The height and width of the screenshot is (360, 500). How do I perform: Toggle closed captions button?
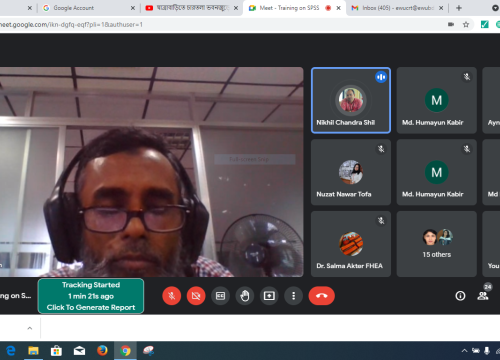point(220,296)
